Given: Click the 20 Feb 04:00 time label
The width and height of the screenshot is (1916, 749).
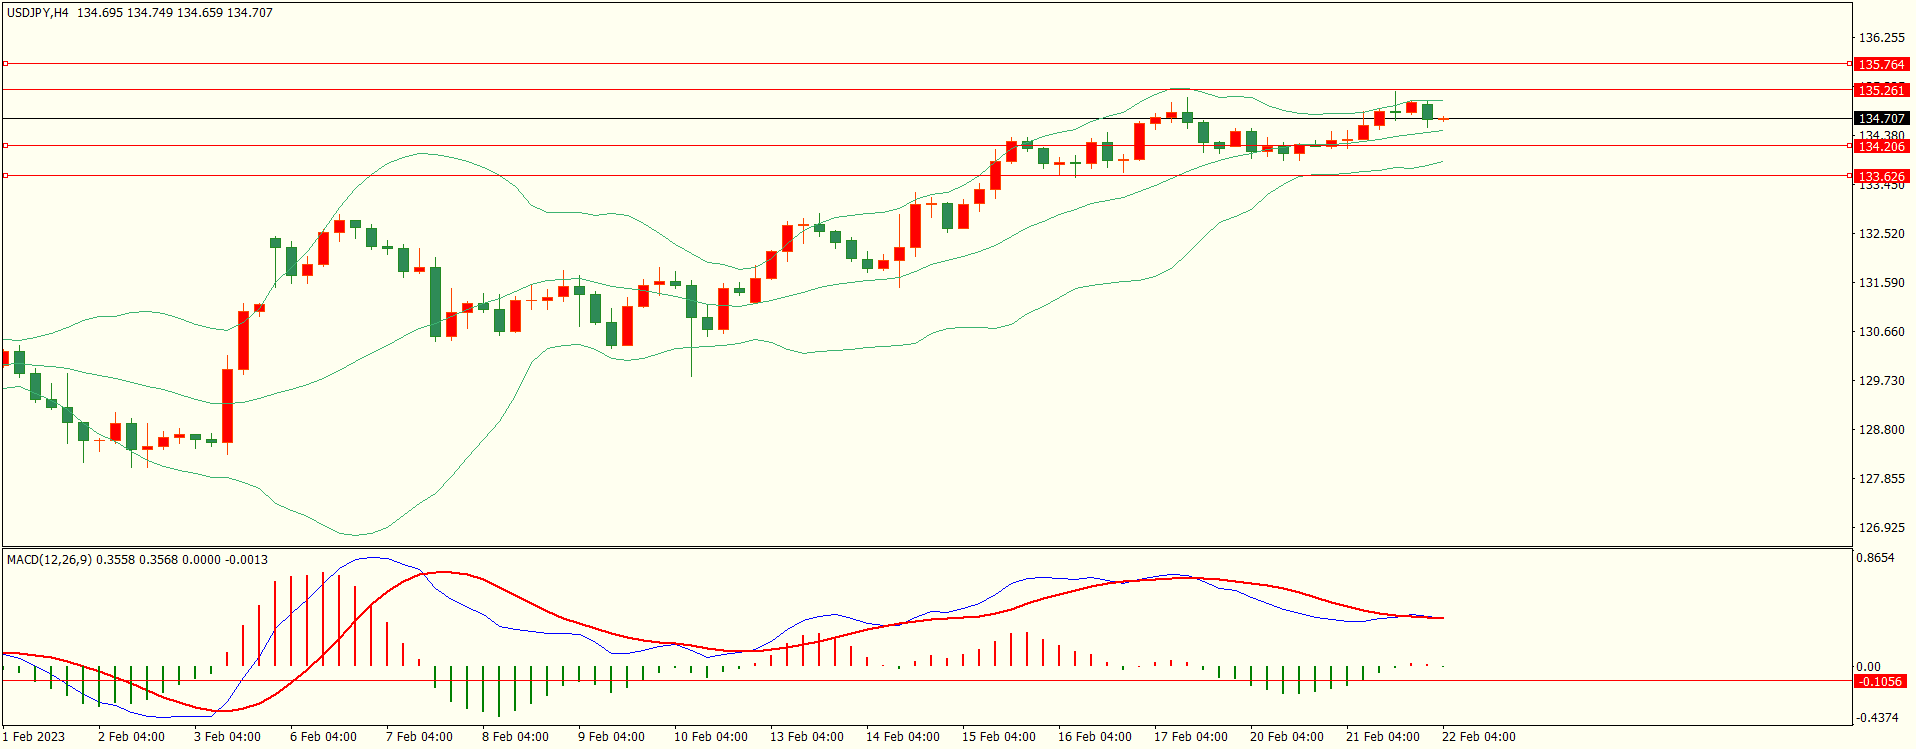Looking at the screenshot, I should [x=1287, y=737].
